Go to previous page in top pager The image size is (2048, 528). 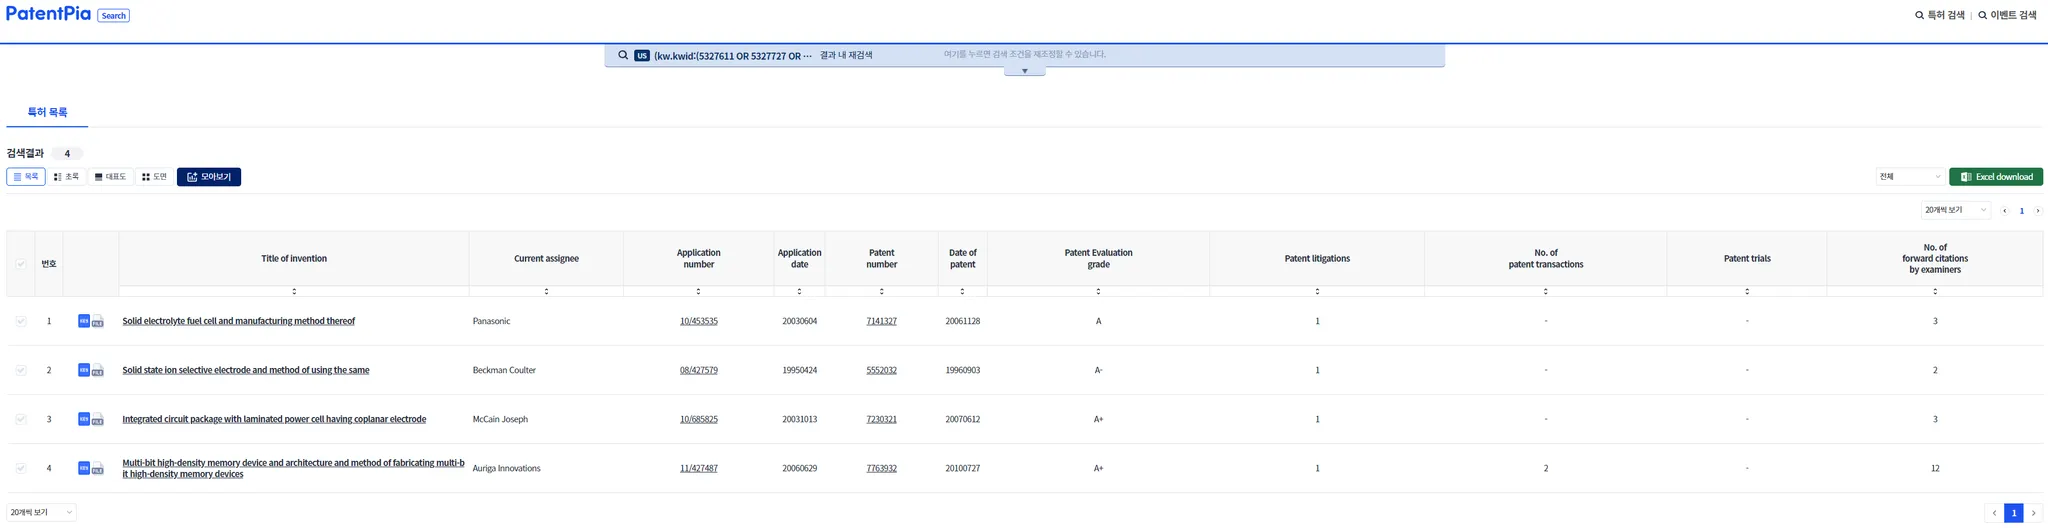2004,211
